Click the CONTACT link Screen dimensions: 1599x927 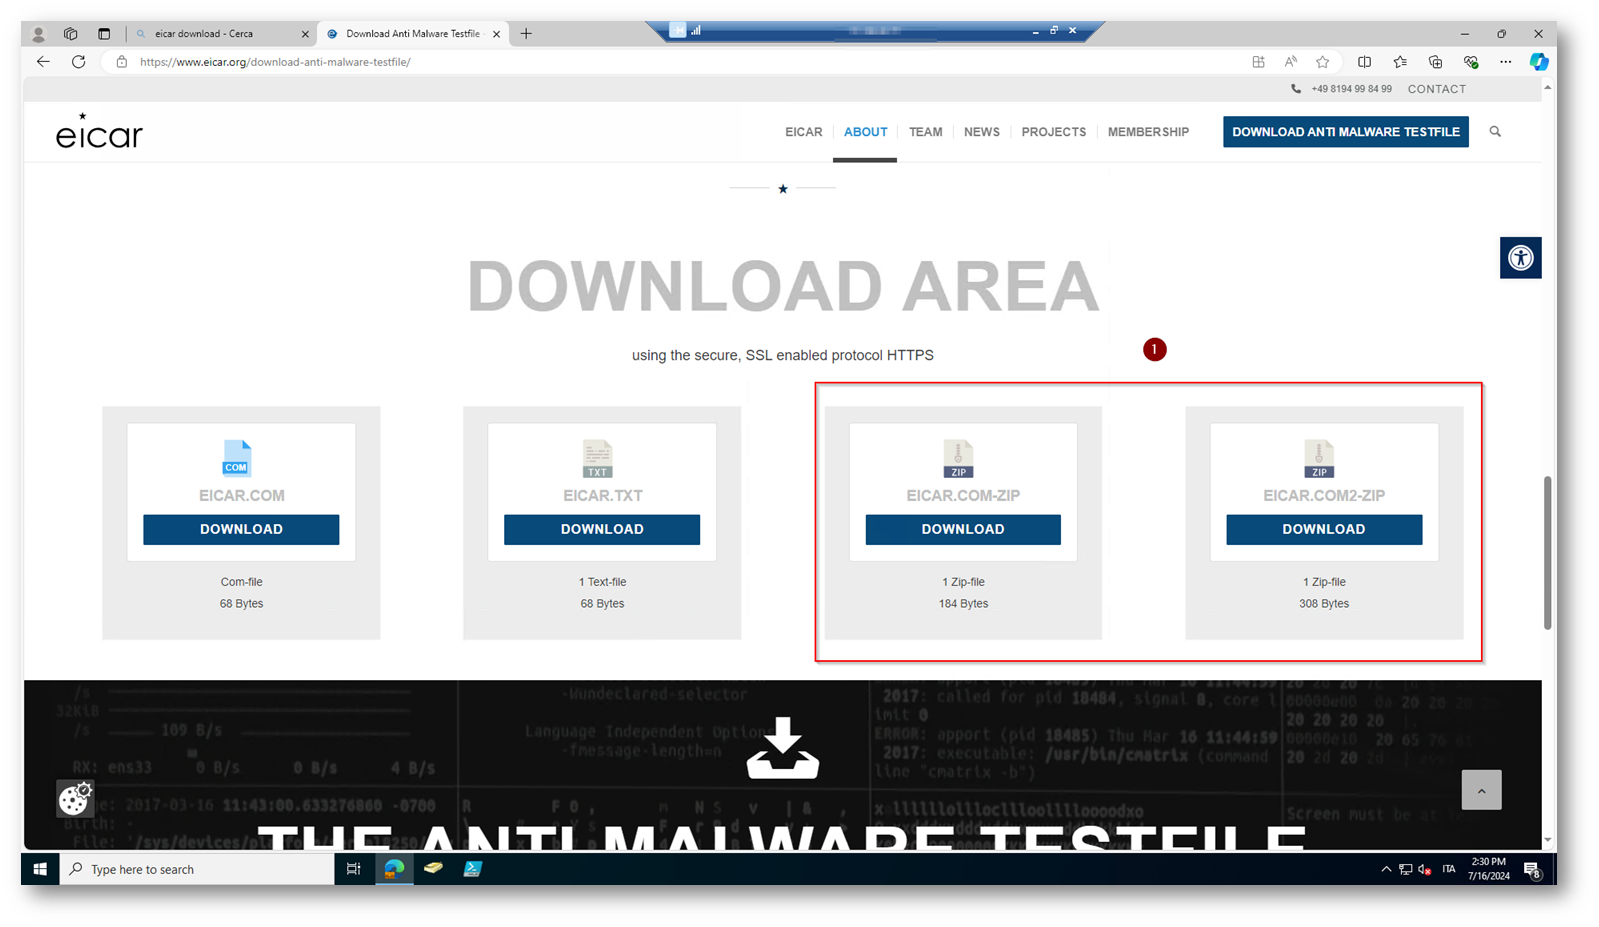(1436, 89)
